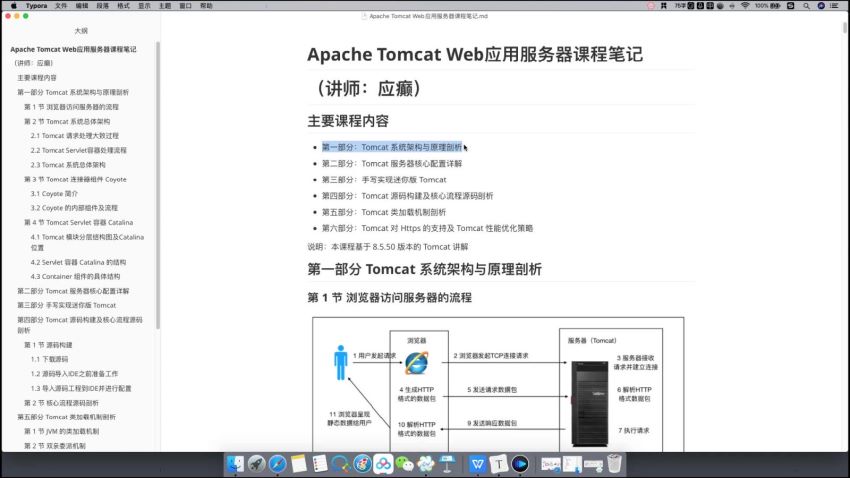The width and height of the screenshot is (850, 478).
Task: Select outline 第 3 节 Tomcat 连接器组件 Coyote
Action: (x=75, y=179)
